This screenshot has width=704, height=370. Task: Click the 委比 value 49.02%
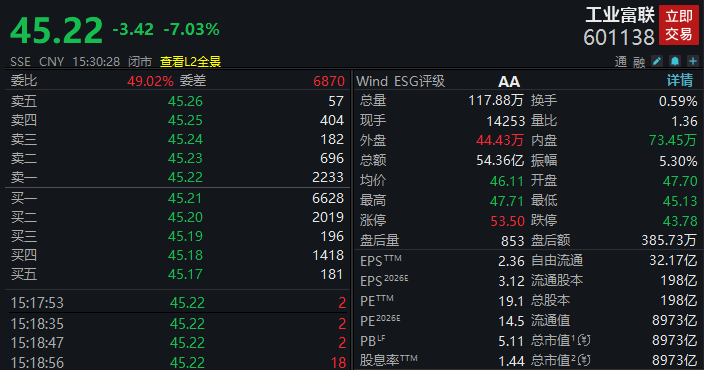tap(150, 81)
